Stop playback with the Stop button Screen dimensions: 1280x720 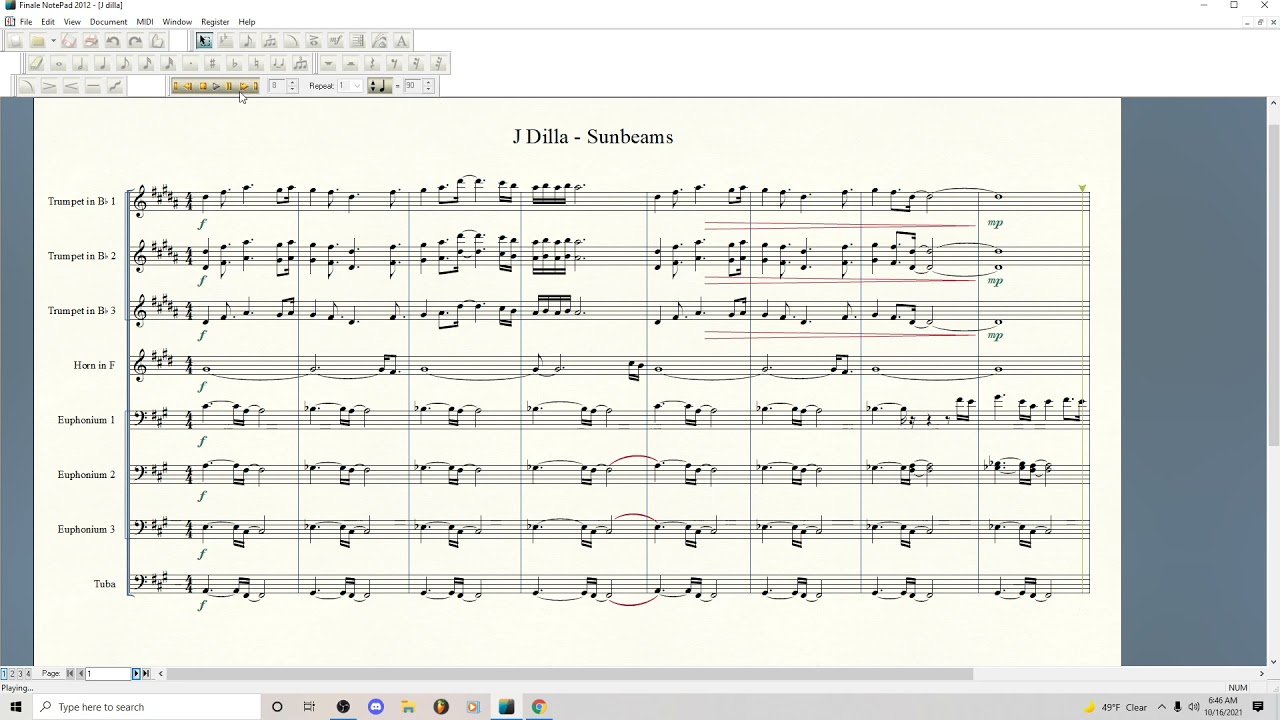pyautogui.click(x=203, y=86)
